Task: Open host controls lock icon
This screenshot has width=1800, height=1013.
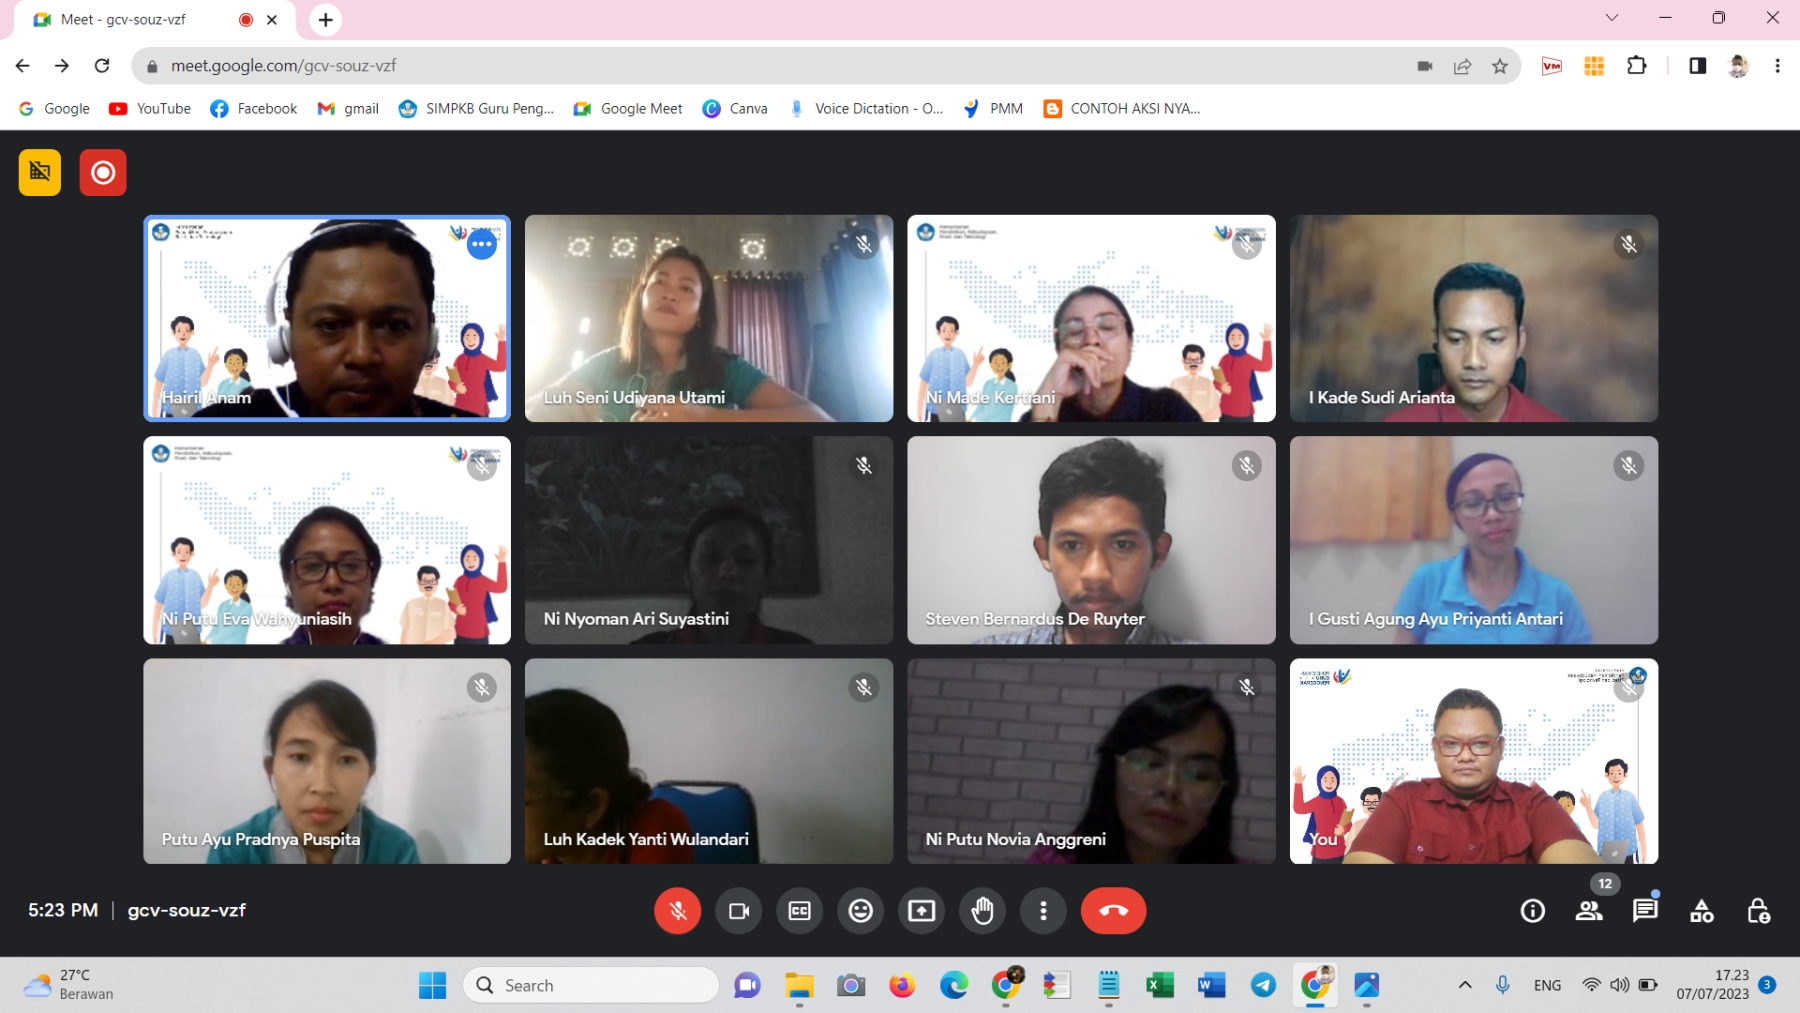Action: [x=1758, y=911]
